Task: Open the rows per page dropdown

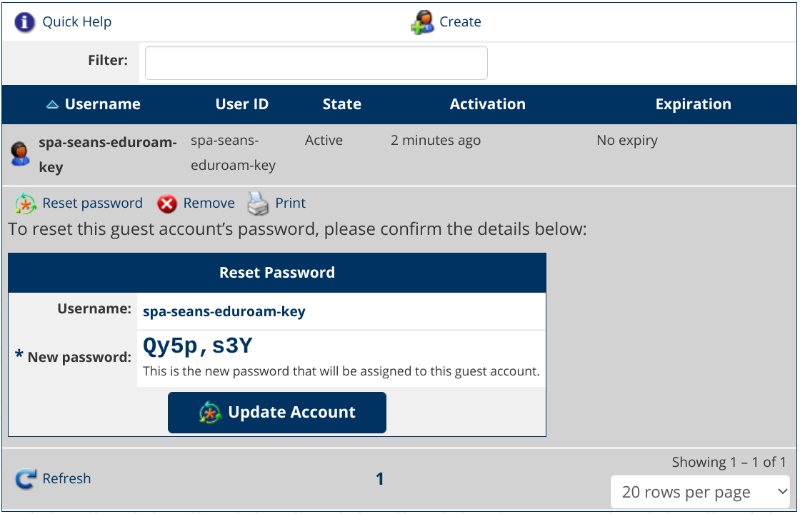Action: [701, 492]
